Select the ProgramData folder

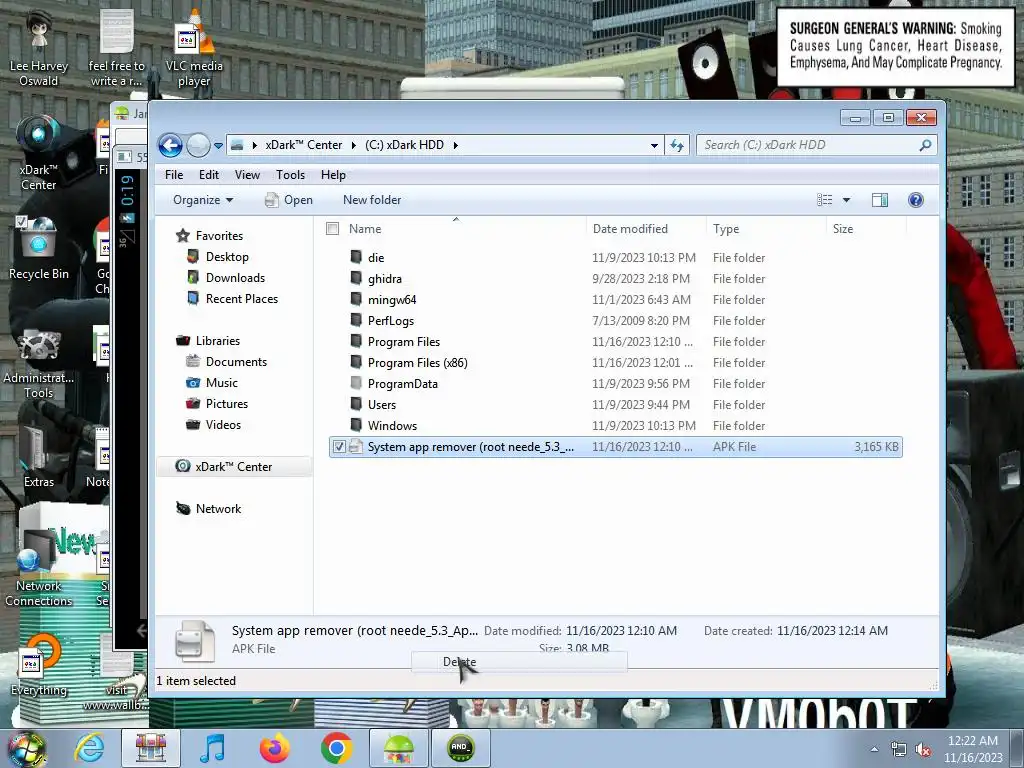click(402, 384)
